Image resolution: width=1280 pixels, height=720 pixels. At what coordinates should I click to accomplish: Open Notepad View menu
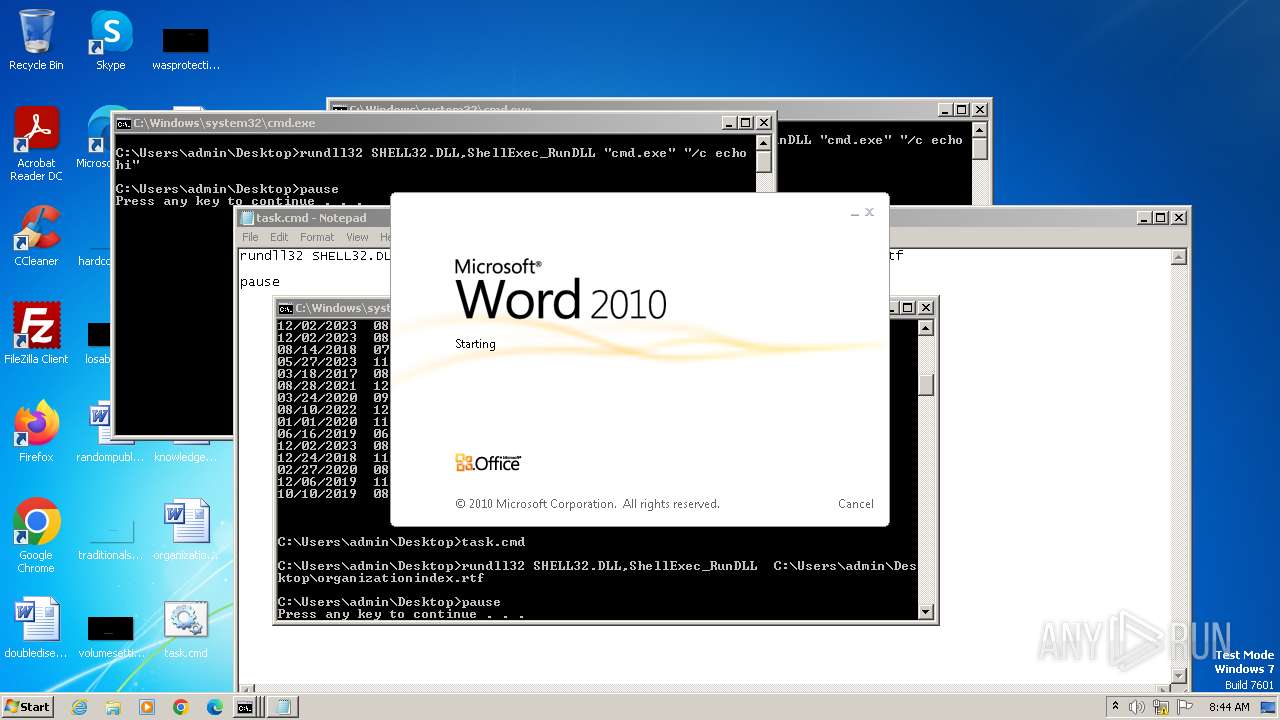pyautogui.click(x=357, y=237)
